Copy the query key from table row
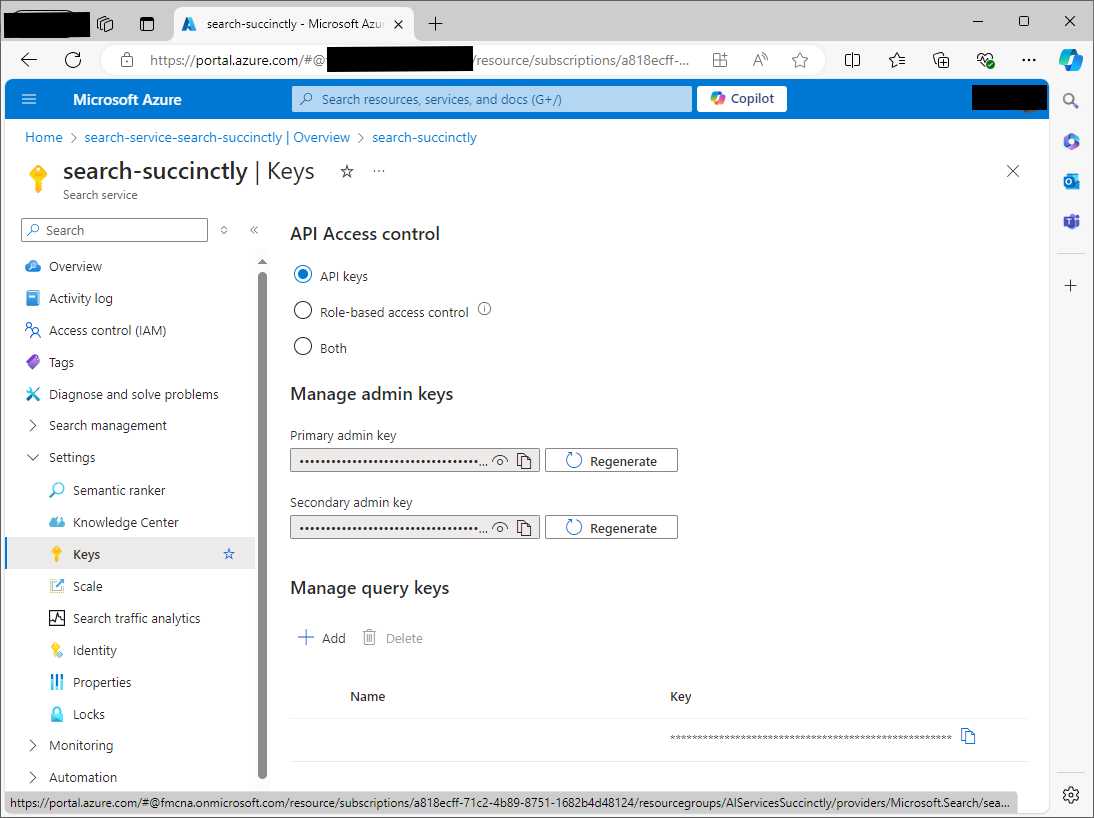Viewport: 1094px width, 818px height. tap(968, 736)
